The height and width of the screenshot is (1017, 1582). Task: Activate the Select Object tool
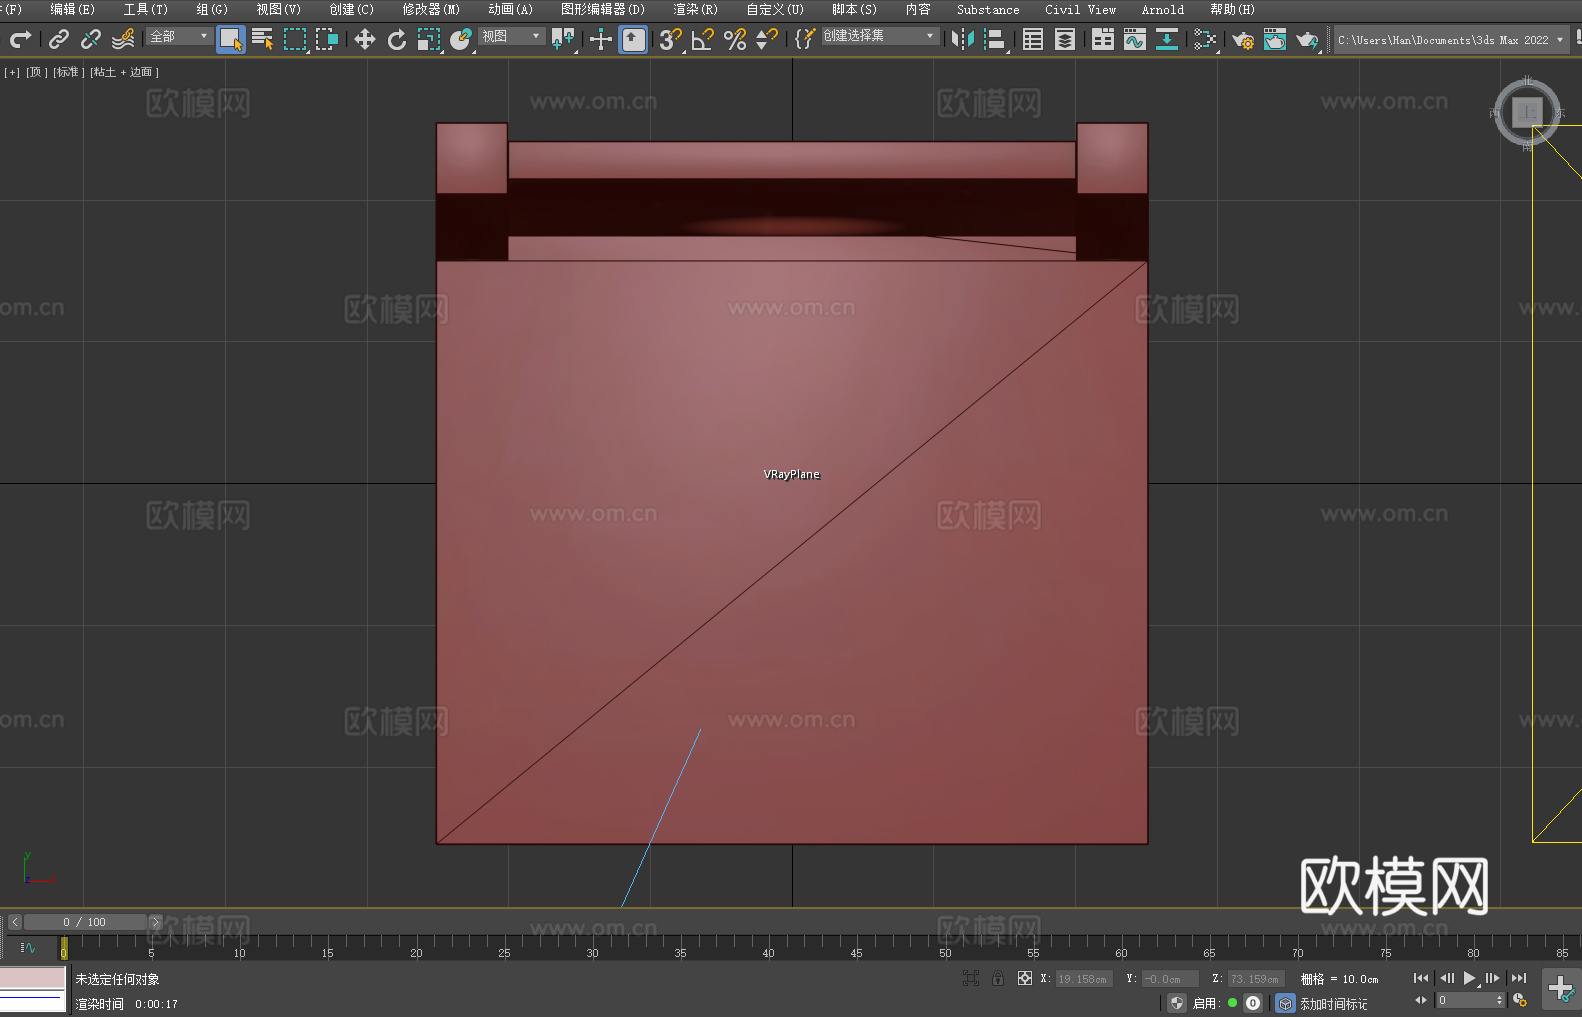231,39
